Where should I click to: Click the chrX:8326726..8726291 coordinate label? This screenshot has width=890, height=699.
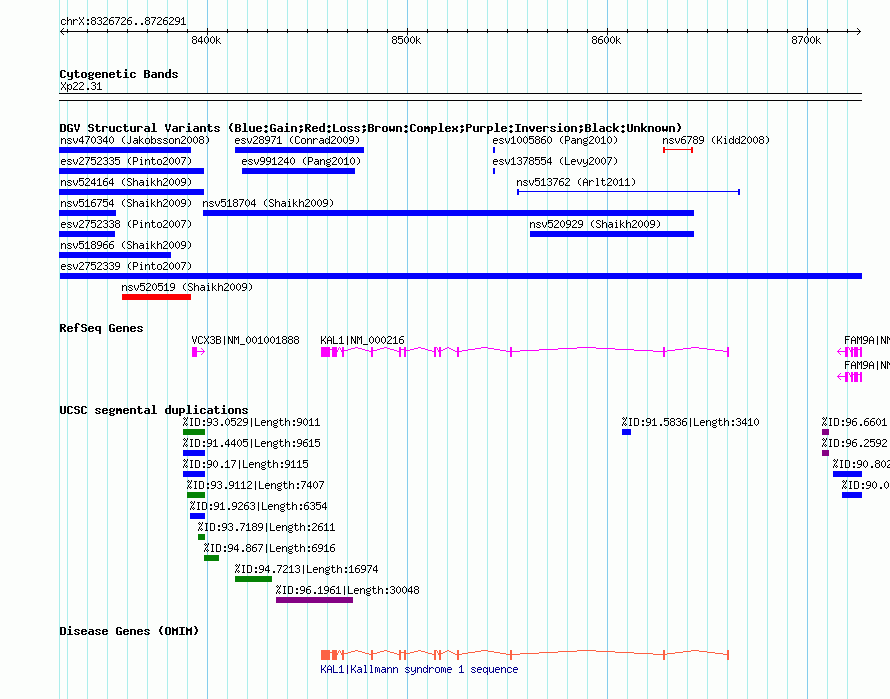point(123,21)
